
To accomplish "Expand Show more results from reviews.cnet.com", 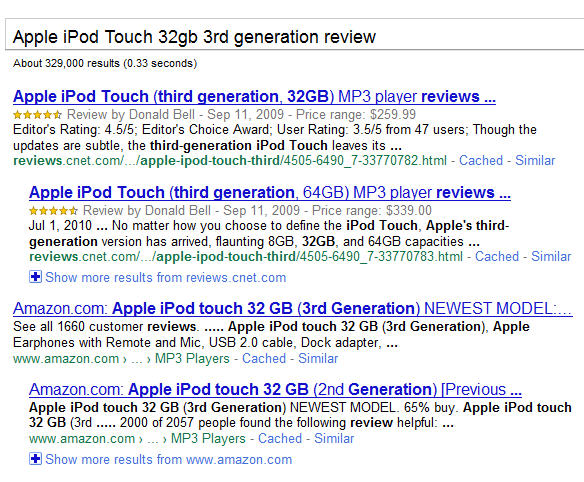I will 165,278.
